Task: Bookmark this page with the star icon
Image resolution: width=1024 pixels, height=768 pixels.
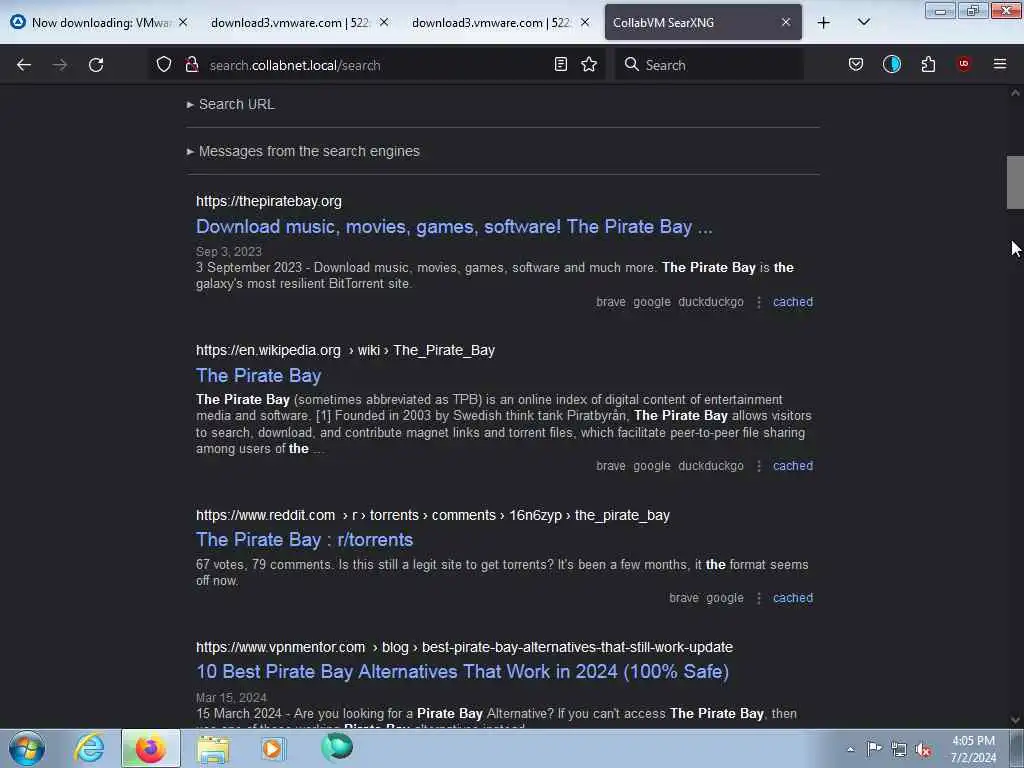Action: [x=589, y=64]
